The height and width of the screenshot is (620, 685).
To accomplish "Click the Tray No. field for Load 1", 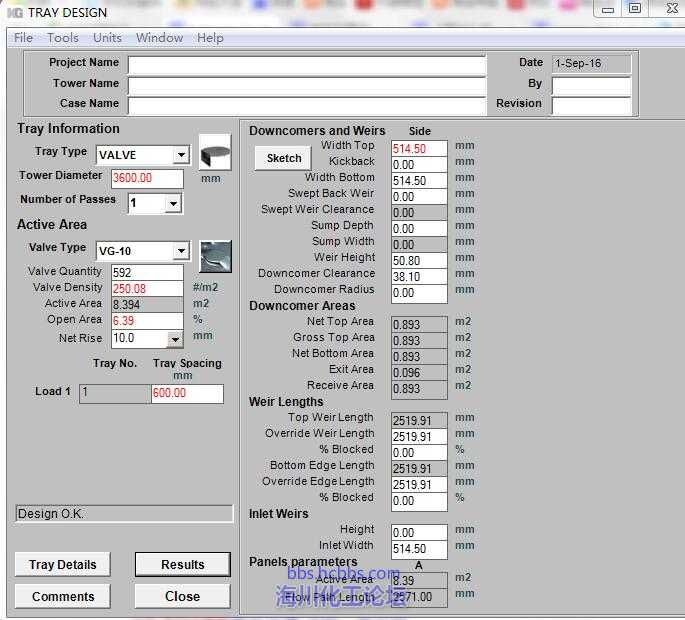I will (x=115, y=393).
